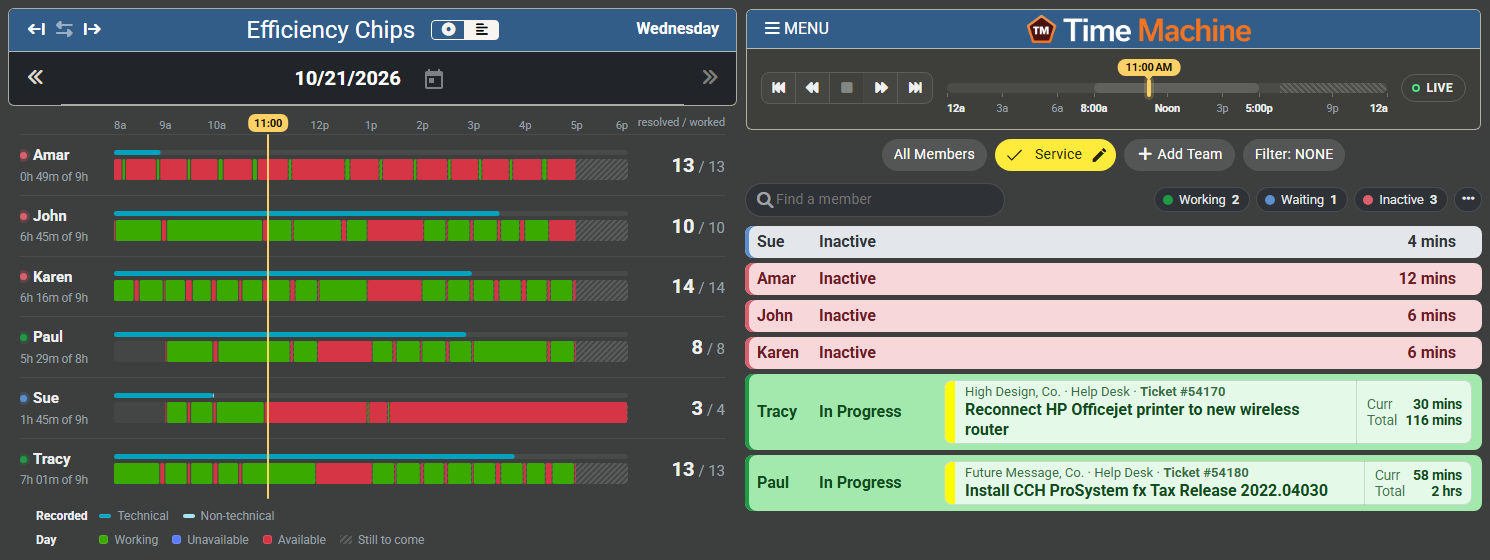The width and height of the screenshot is (1490, 560).
Task: Click the Add Team button
Action: (x=1180, y=155)
